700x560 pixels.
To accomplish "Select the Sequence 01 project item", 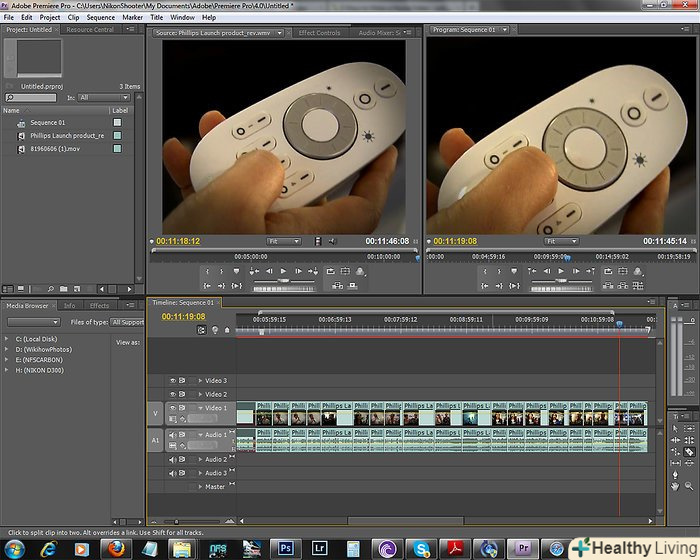I will point(45,122).
